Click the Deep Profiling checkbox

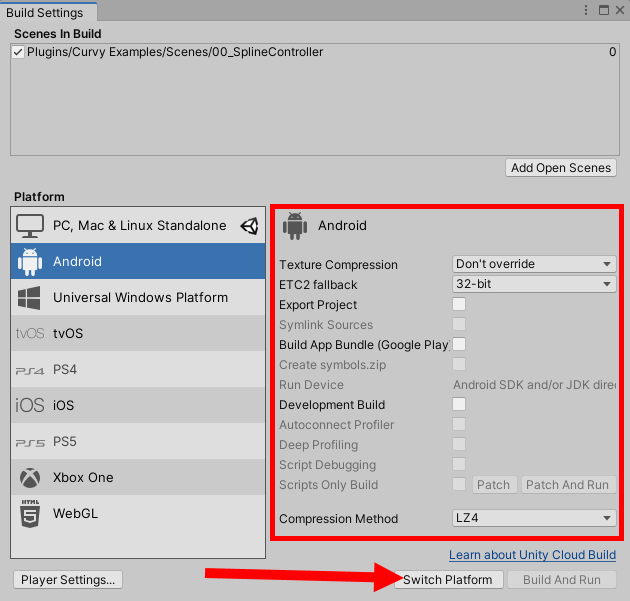459,444
